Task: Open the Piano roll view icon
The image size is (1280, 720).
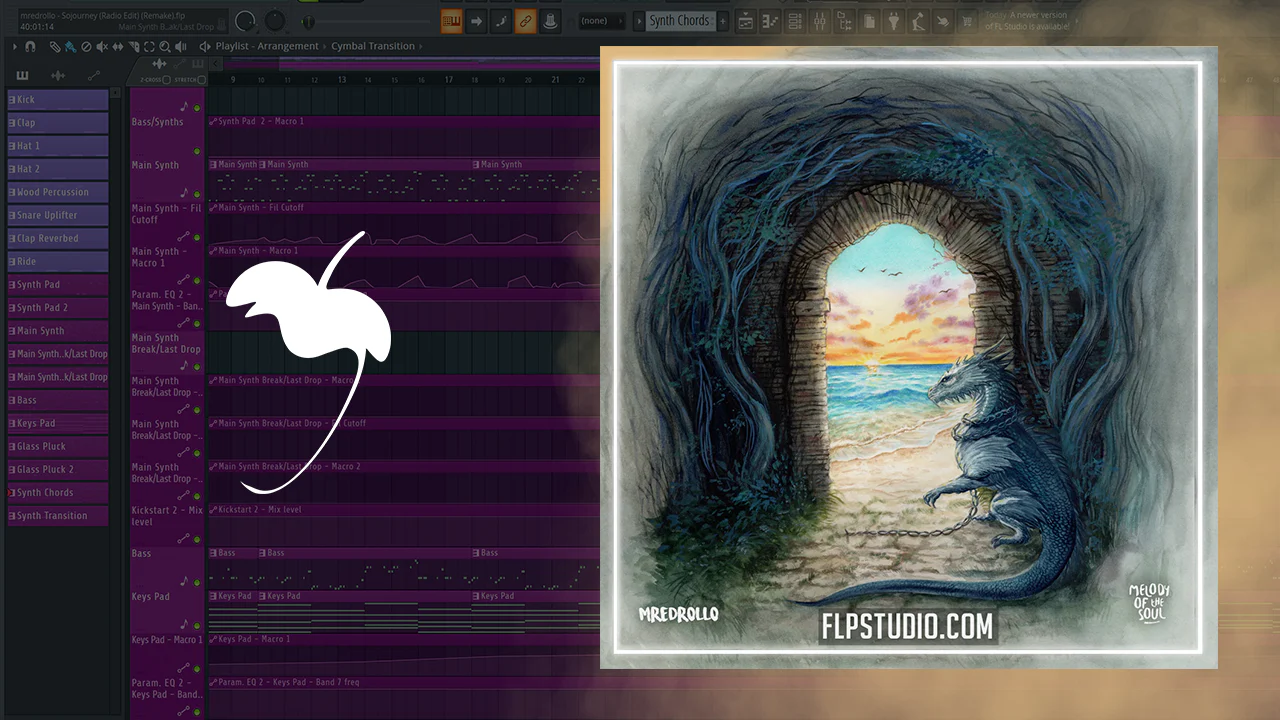Action: [x=770, y=20]
